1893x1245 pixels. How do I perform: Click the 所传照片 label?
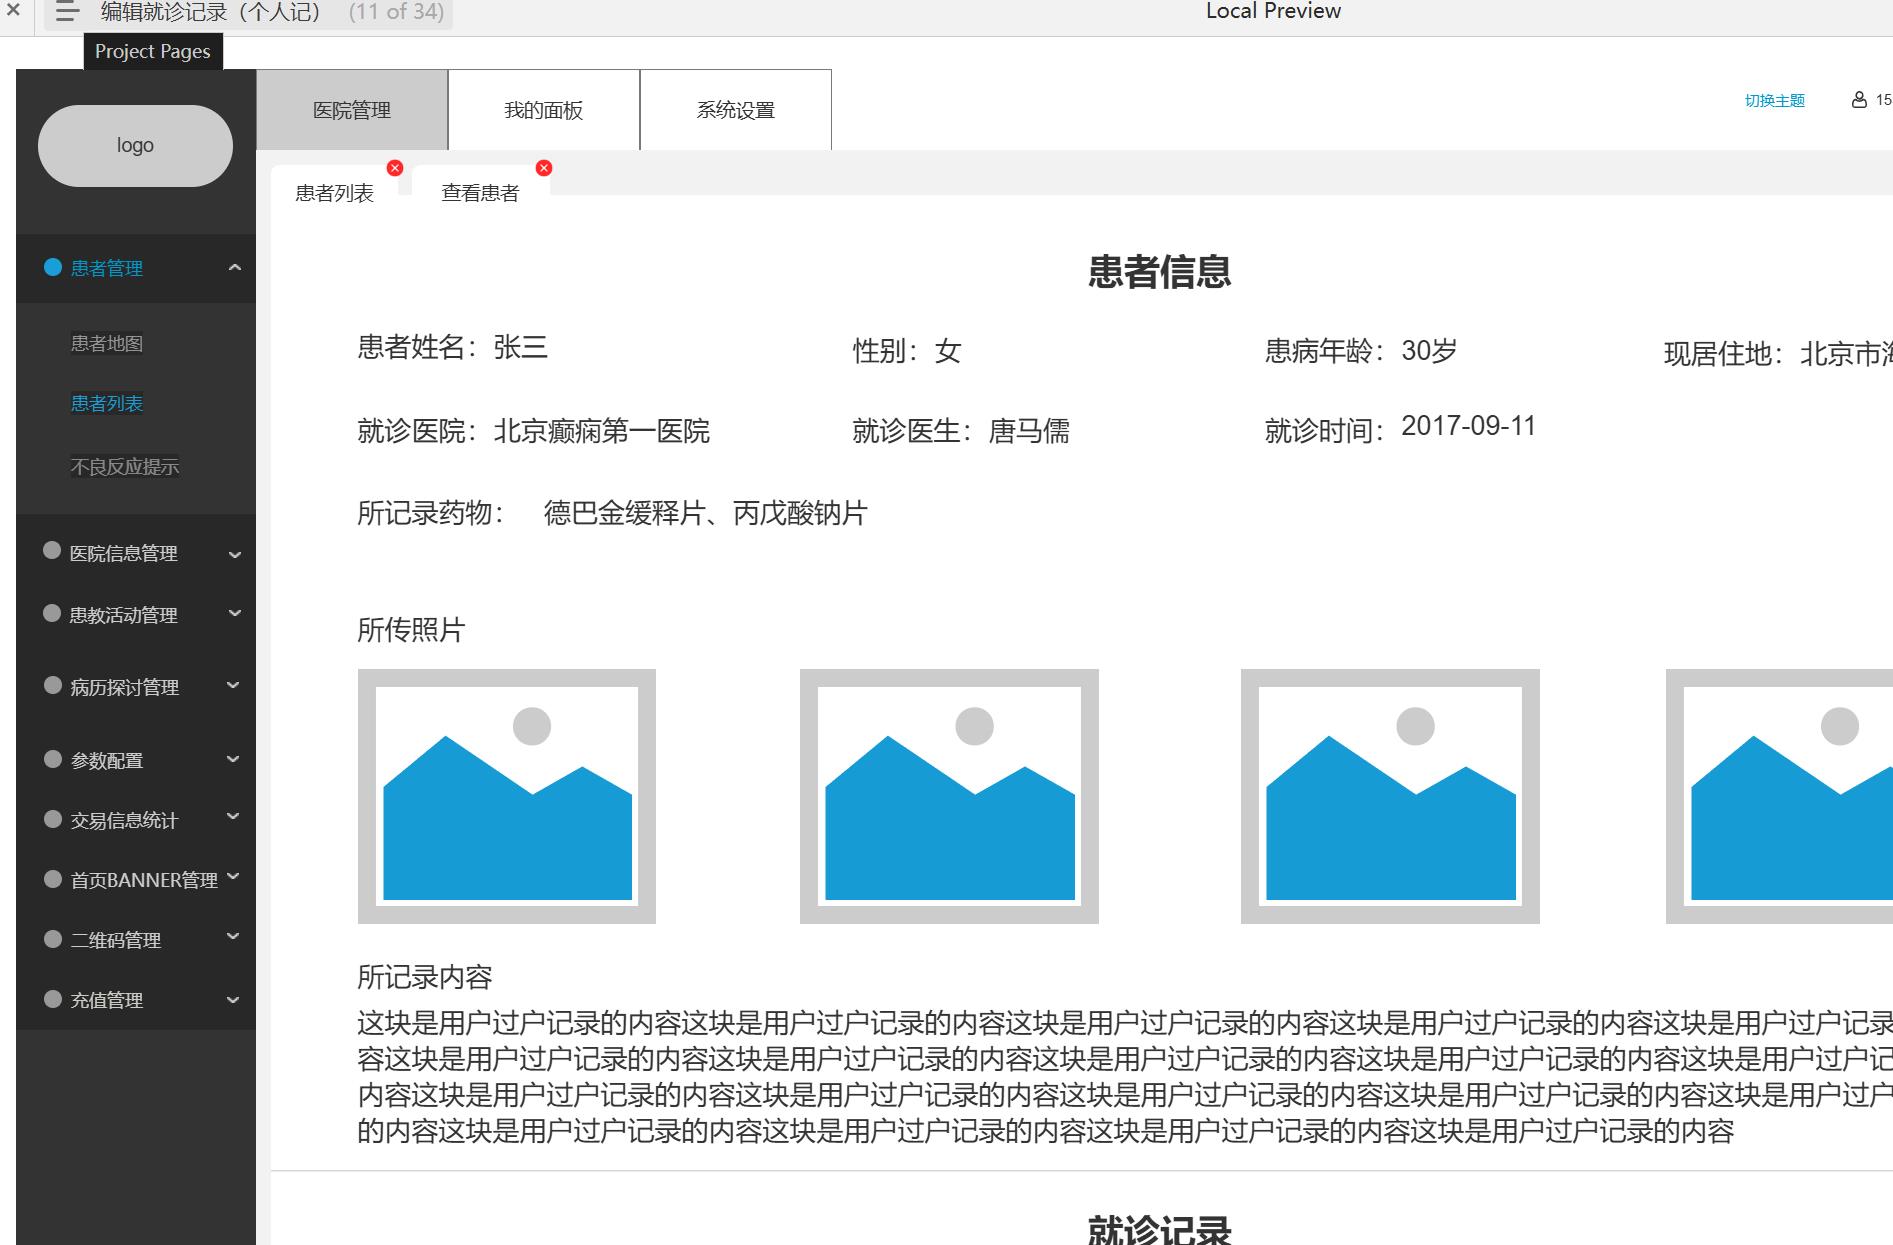[411, 630]
